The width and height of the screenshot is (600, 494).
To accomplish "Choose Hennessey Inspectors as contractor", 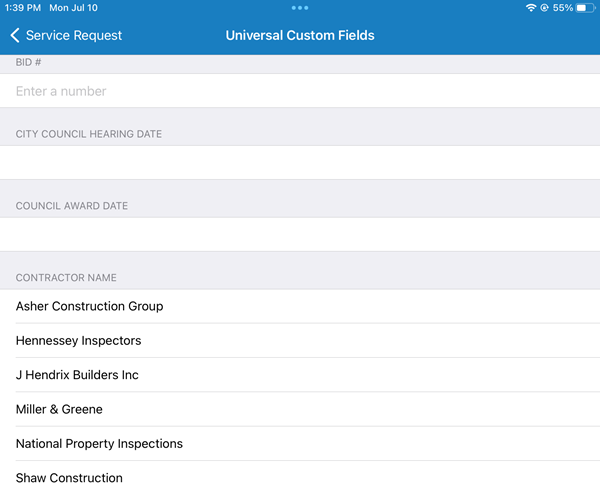I will pos(79,341).
